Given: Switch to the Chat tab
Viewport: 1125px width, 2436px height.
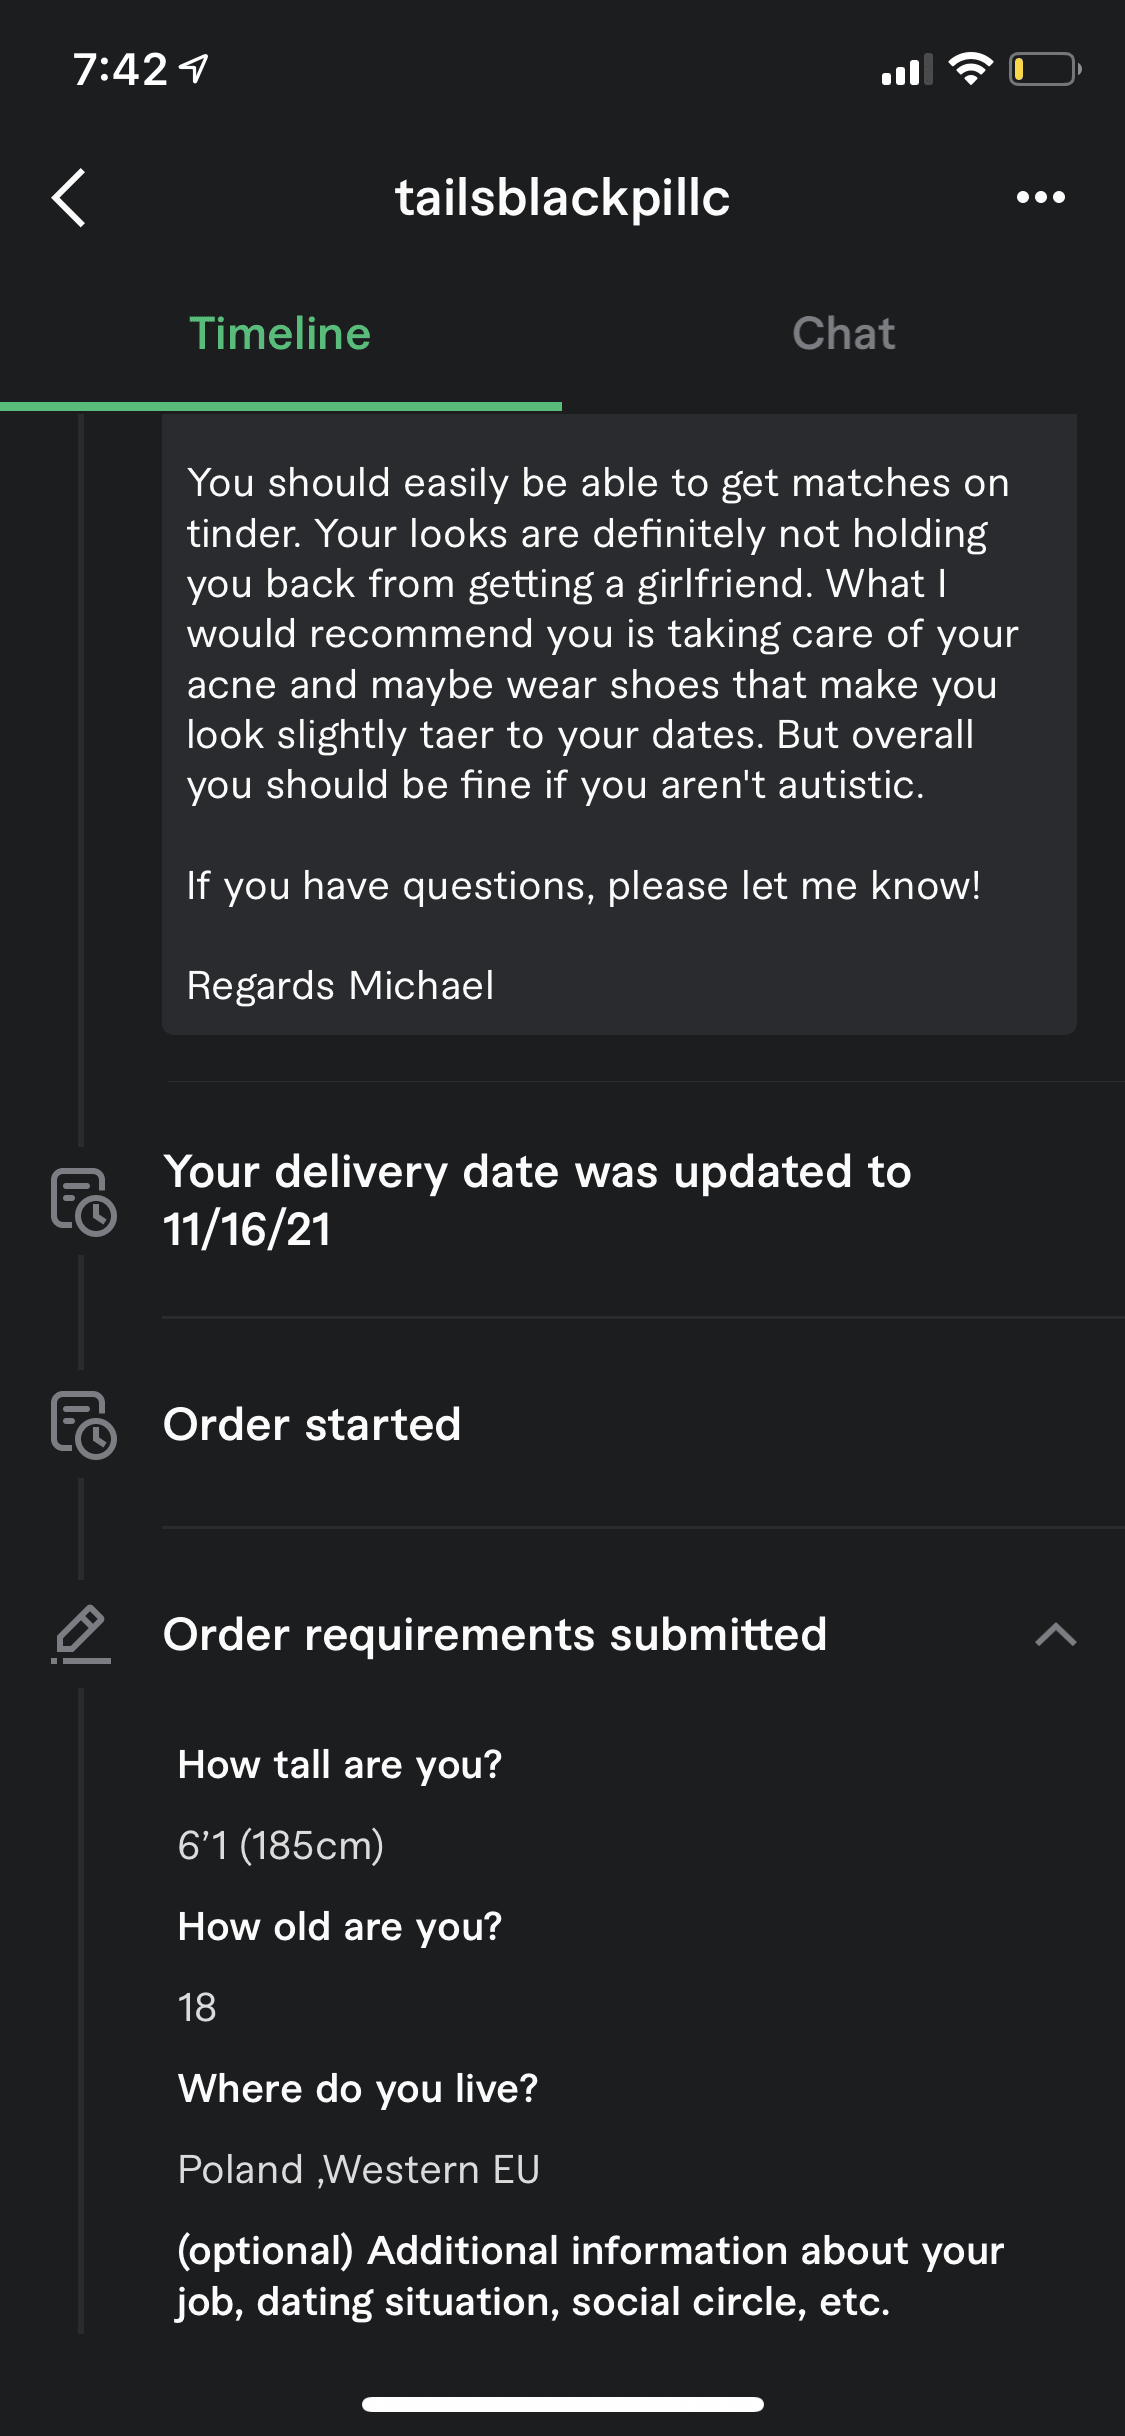Looking at the screenshot, I should point(843,334).
